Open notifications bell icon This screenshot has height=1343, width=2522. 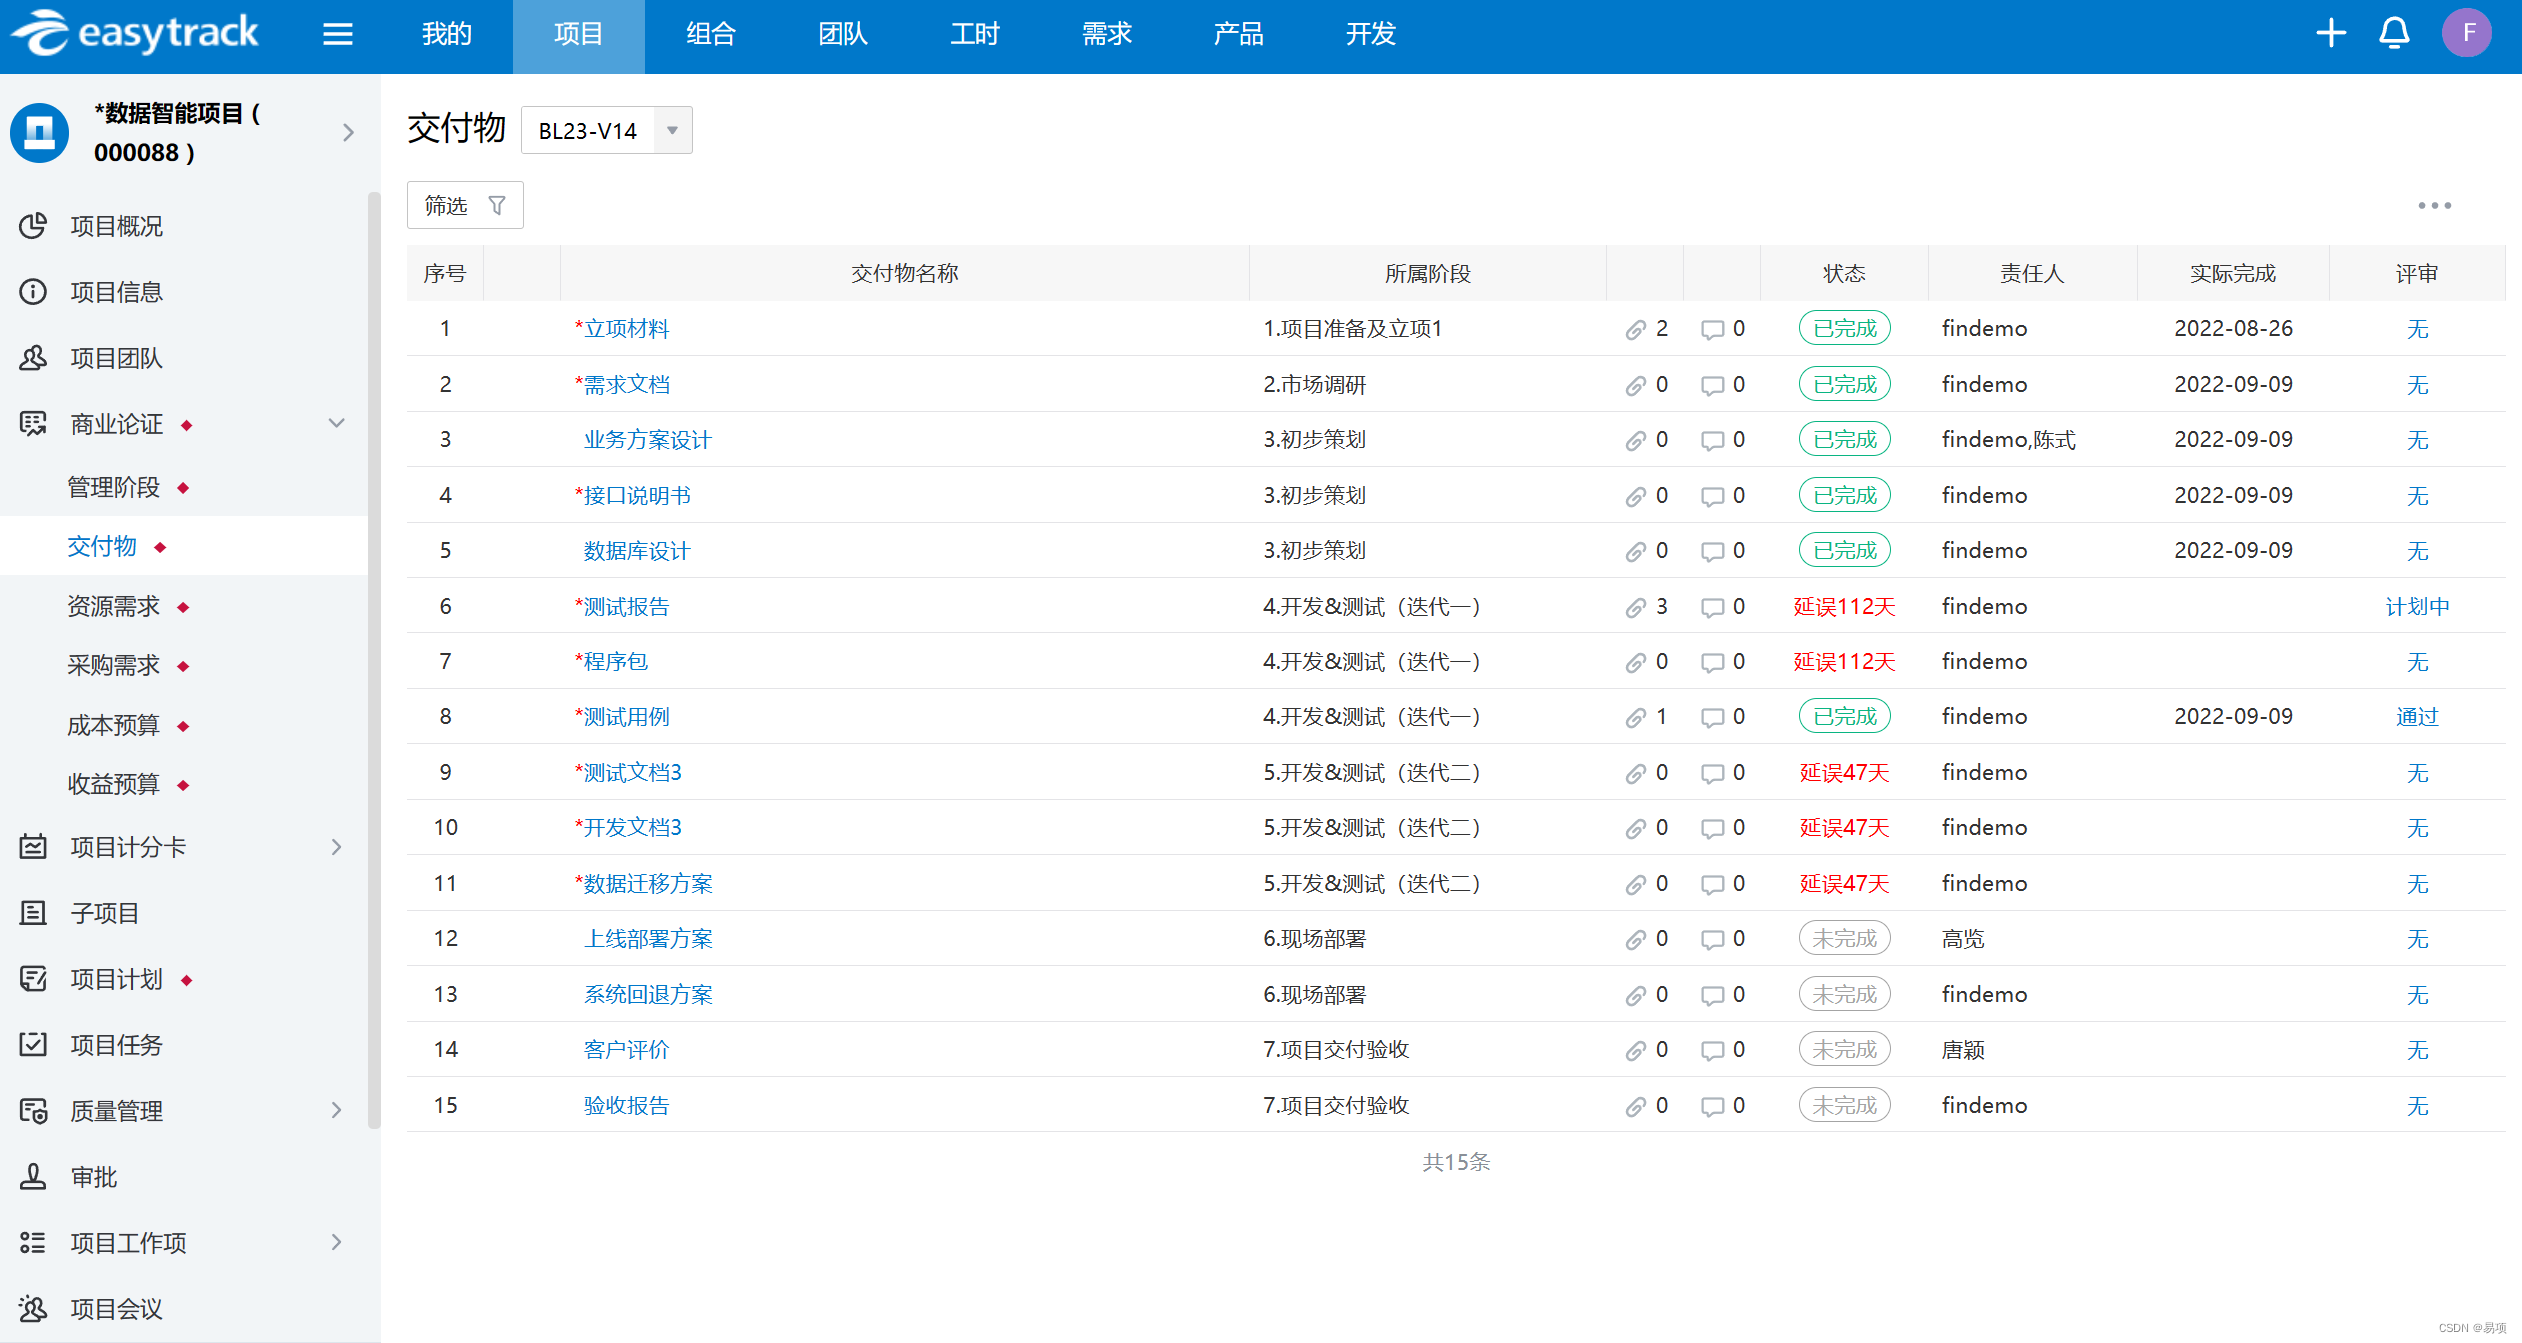pyautogui.click(x=2393, y=33)
